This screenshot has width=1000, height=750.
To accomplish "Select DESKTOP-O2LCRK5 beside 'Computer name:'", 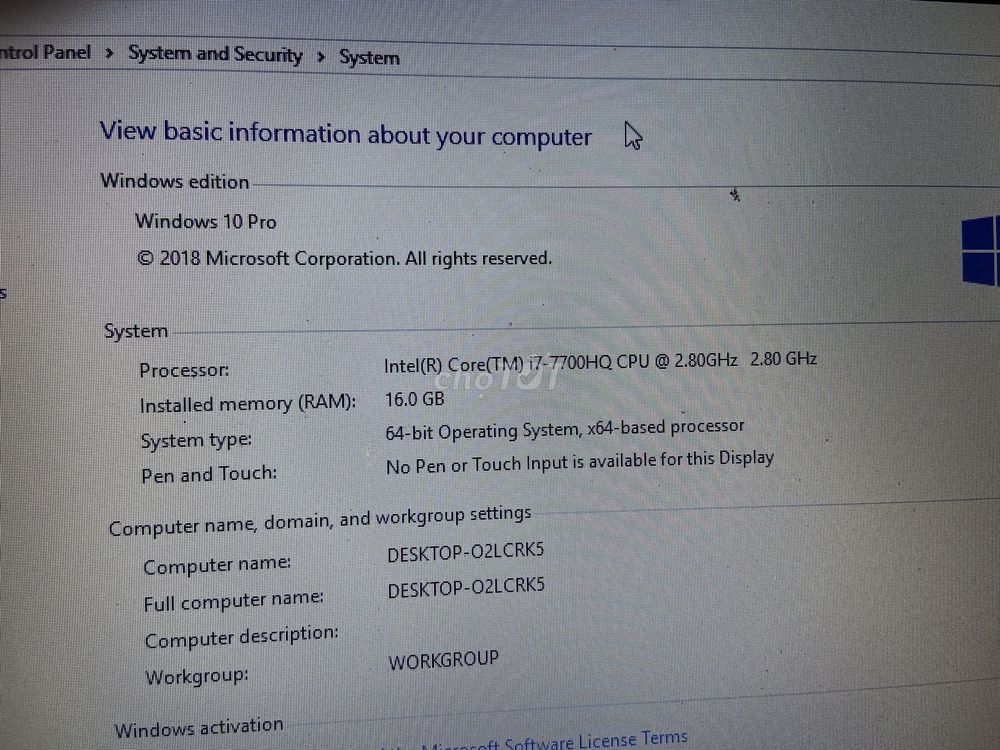I will (466, 552).
